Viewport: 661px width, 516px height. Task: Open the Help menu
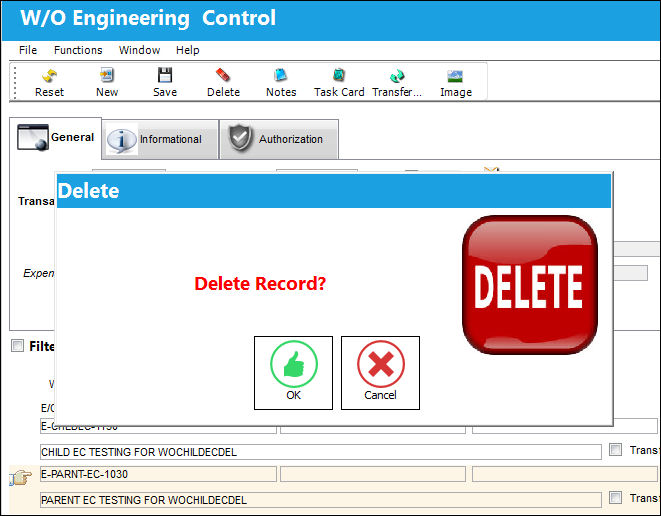pos(188,50)
